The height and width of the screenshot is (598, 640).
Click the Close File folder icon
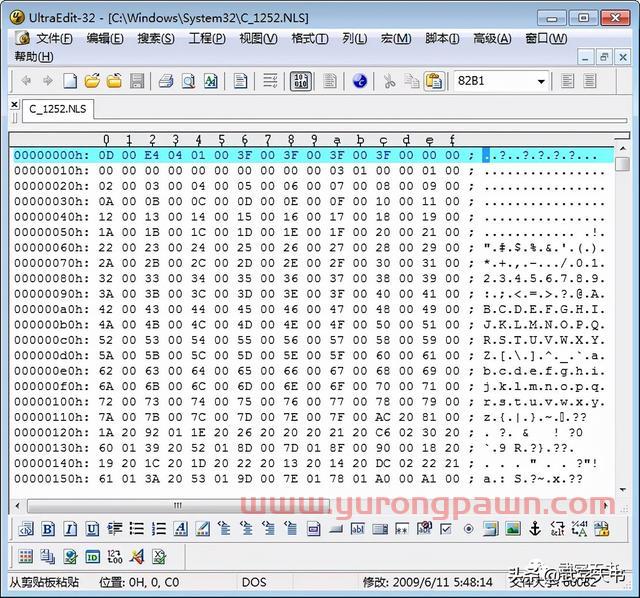click(114, 81)
